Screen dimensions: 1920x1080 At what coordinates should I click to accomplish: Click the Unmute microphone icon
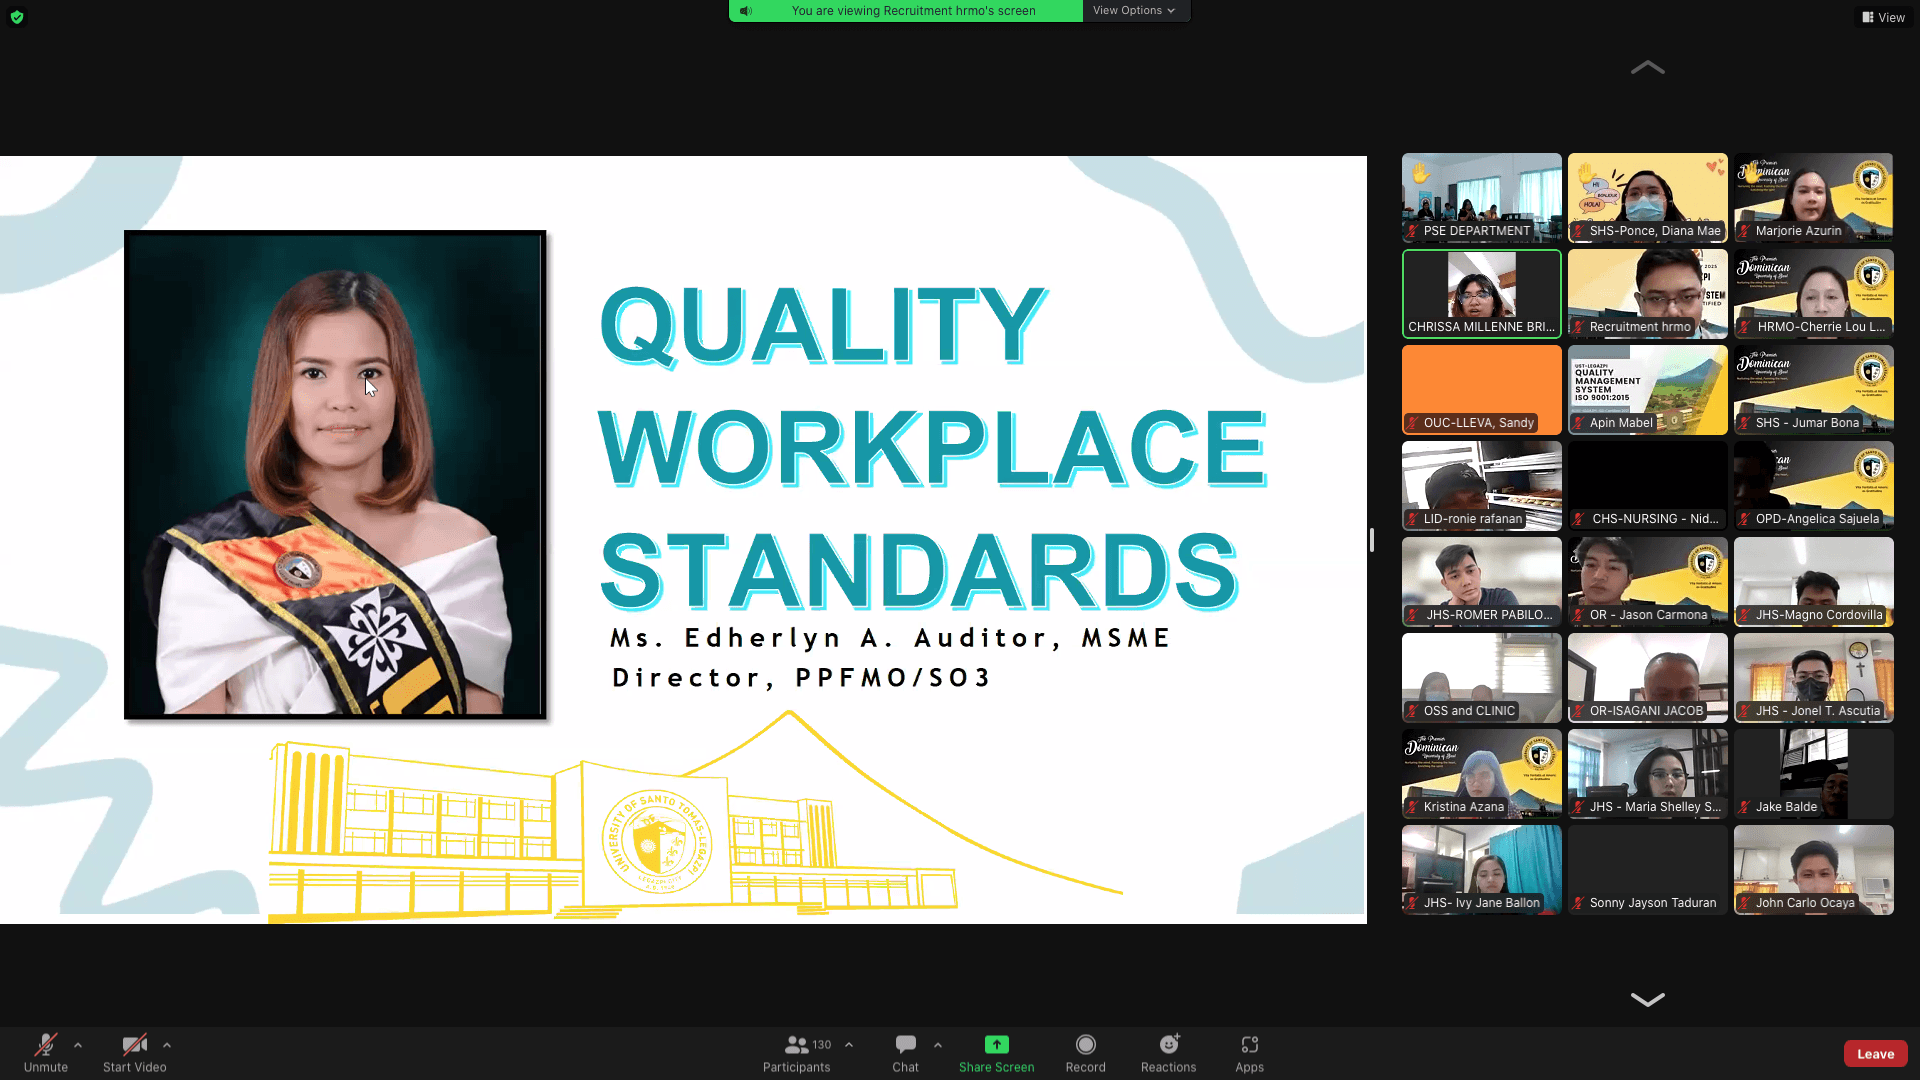click(x=45, y=1045)
